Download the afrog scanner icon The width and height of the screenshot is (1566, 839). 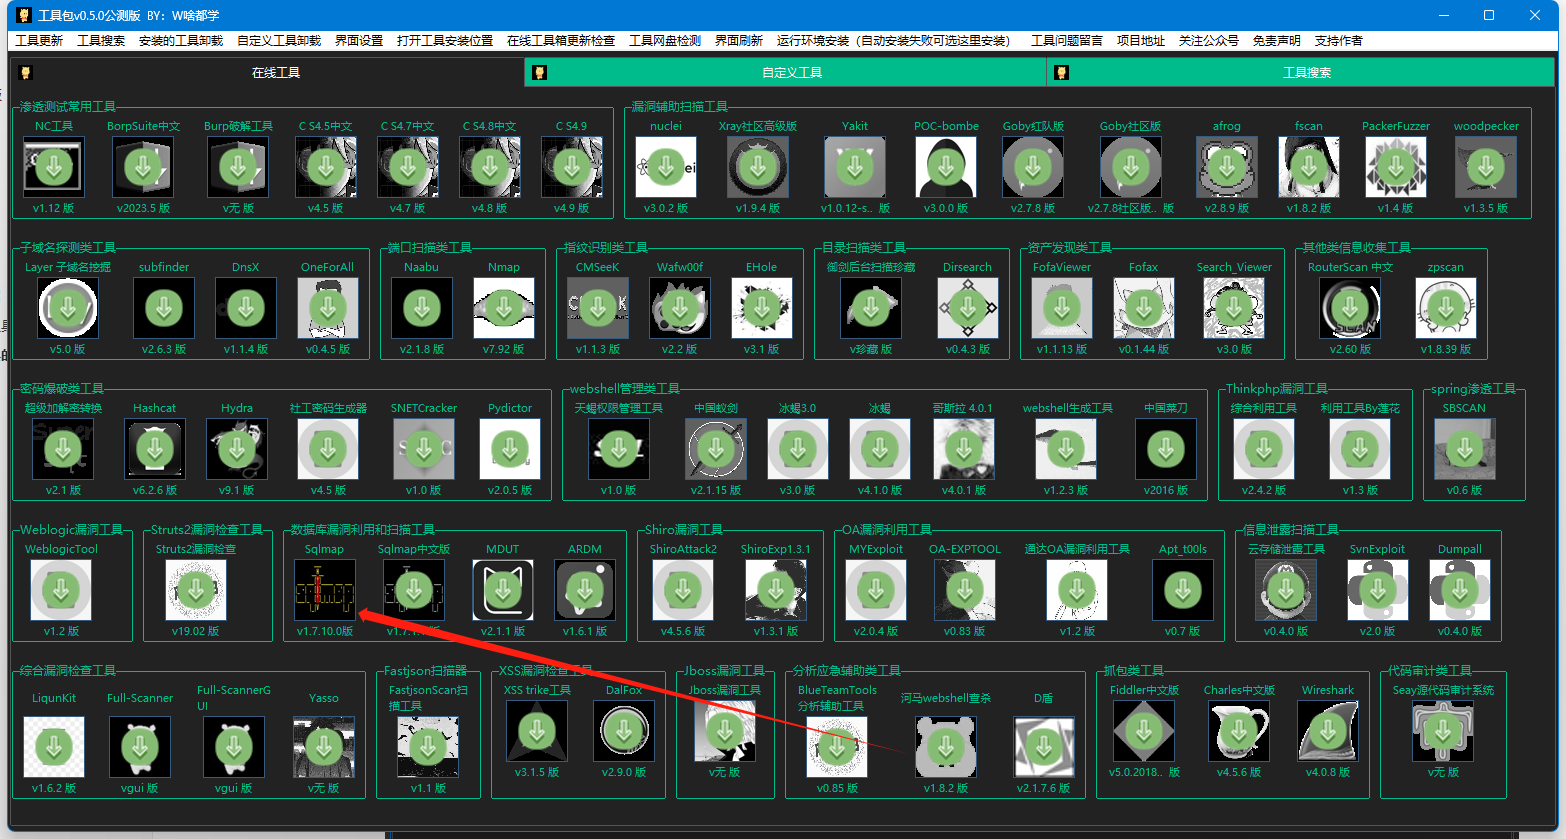[x=1227, y=167]
